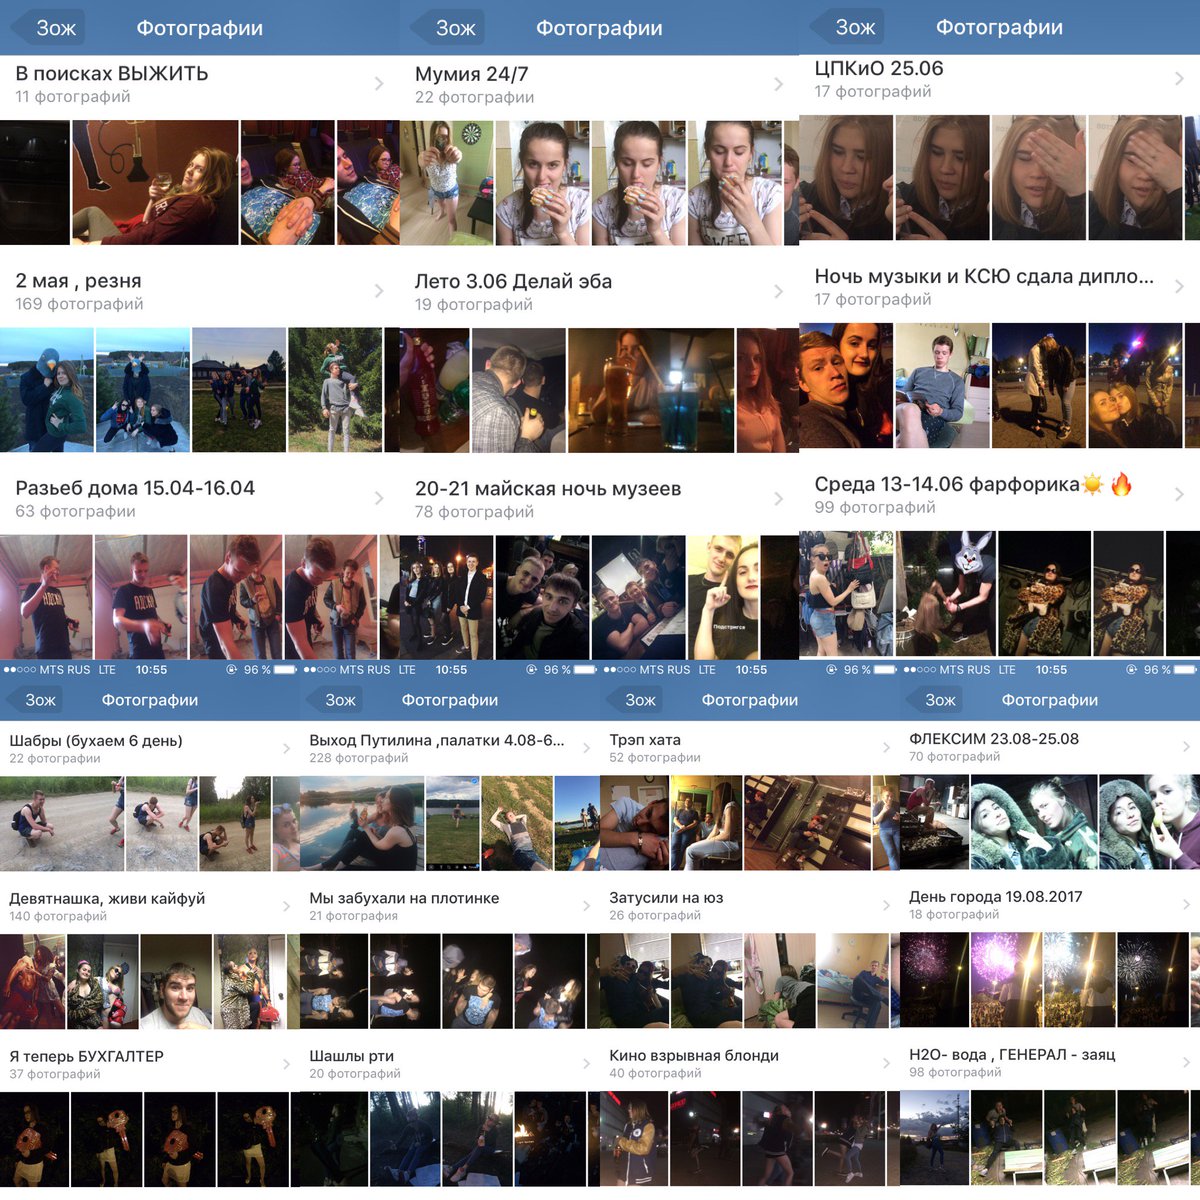Tap battery icon in status bar above 'ФЛЕКСИМ' screen
This screenshot has width=1200, height=1200.
[1185, 670]
